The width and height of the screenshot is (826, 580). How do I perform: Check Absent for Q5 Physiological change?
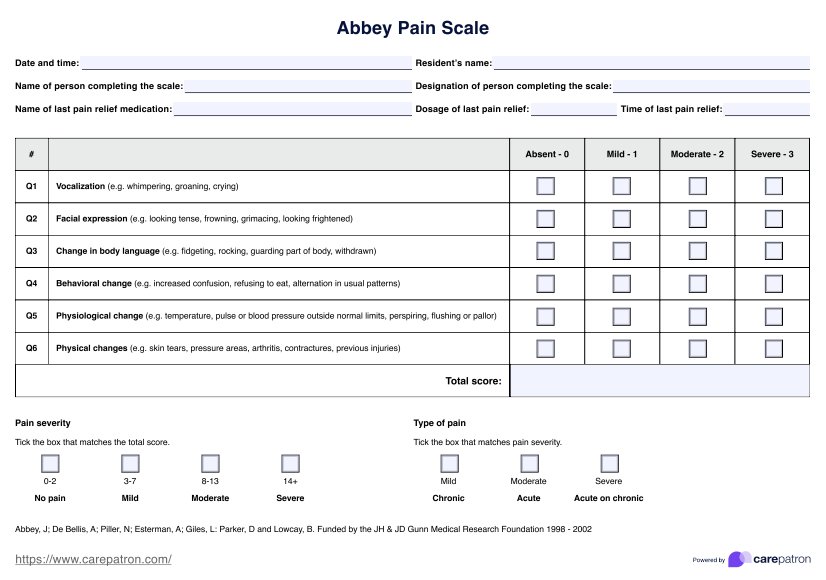coord(545,316)
